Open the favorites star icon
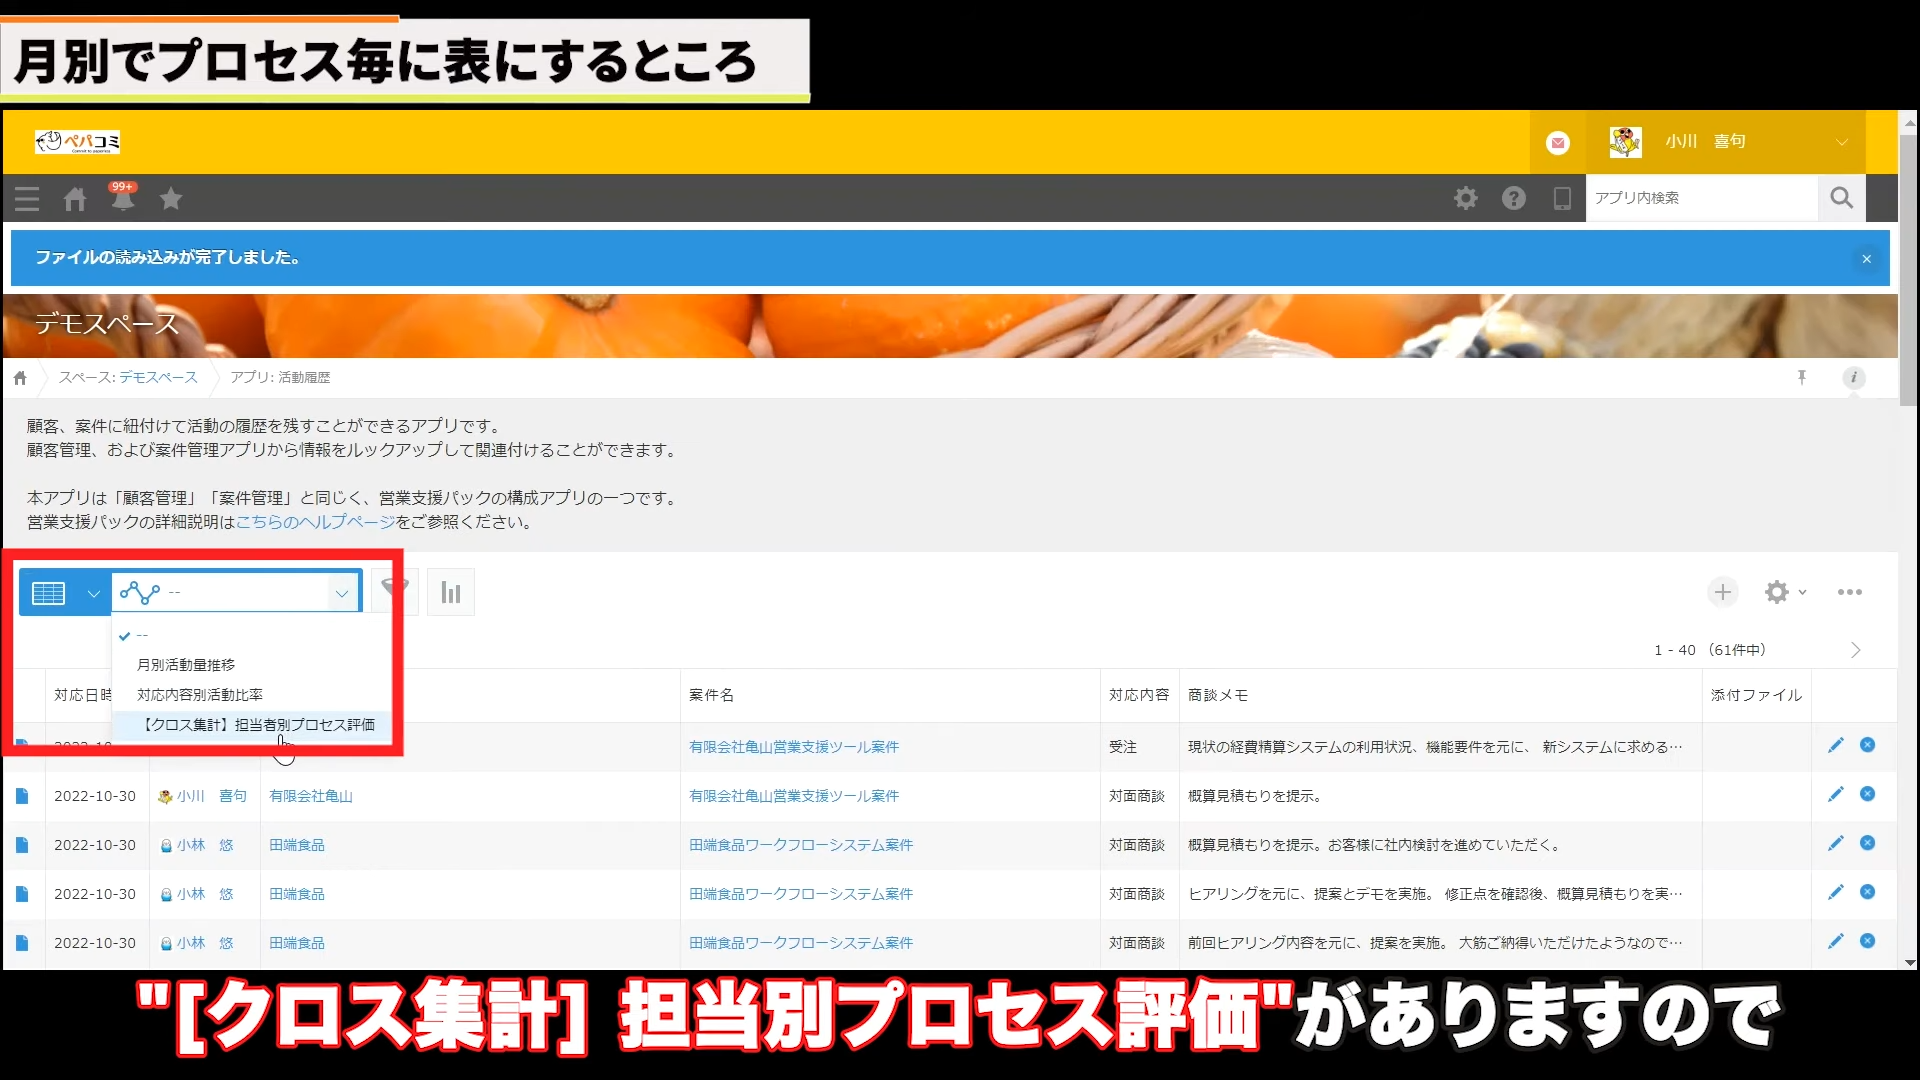Image resolution: width=1920 pixels, height=1080 pixels. pos(171,199)
